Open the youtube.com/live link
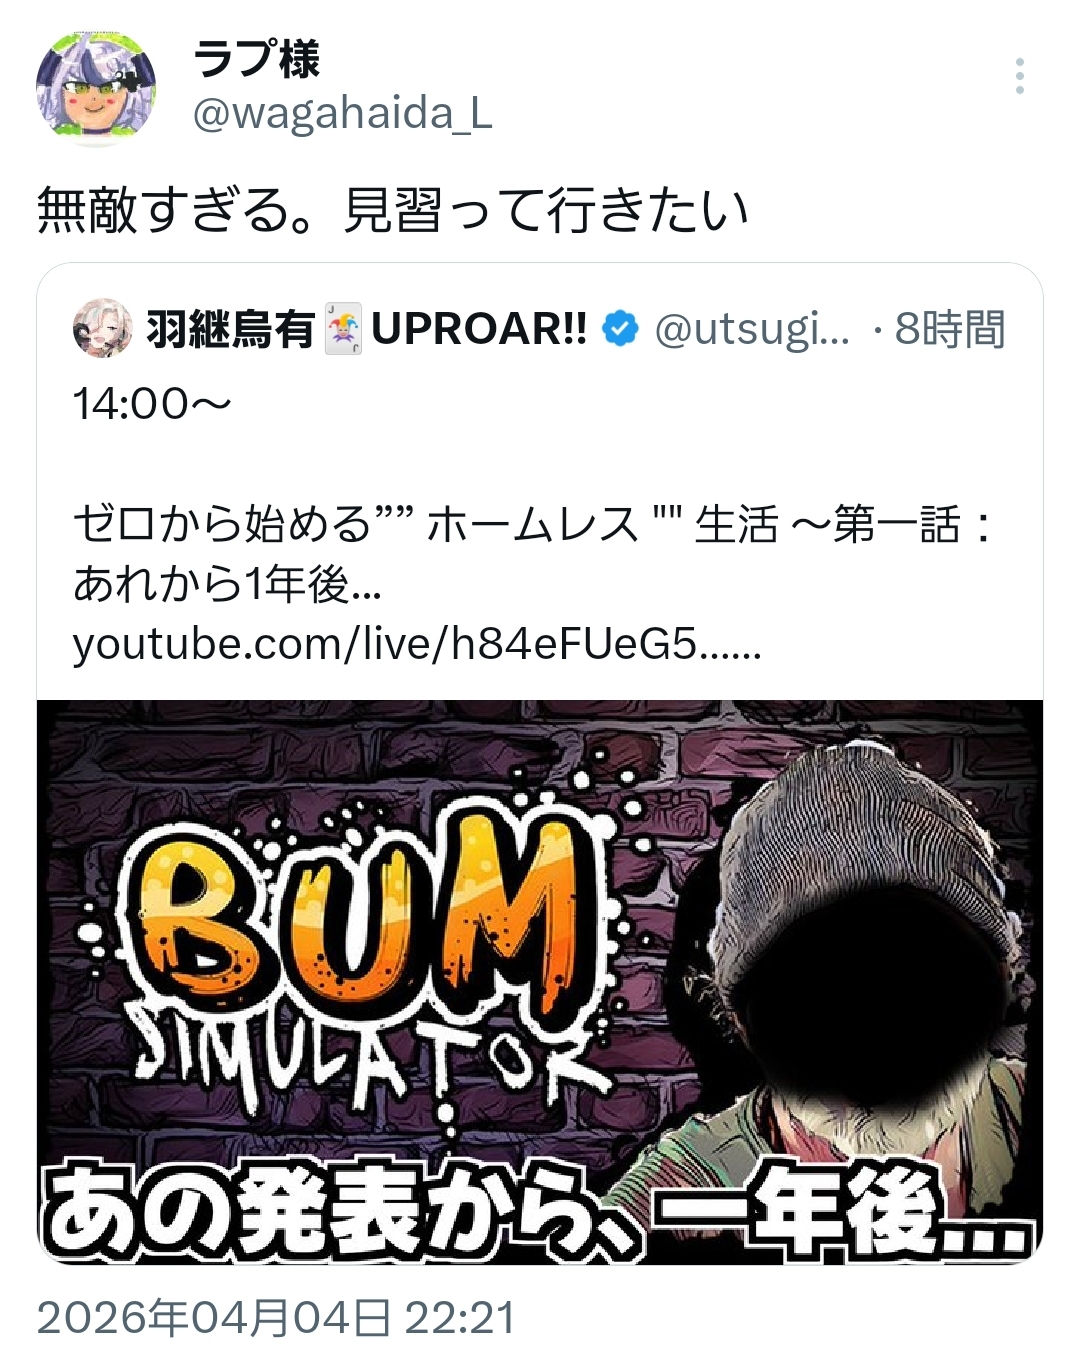1080x1366 pixels. [417, 645]
